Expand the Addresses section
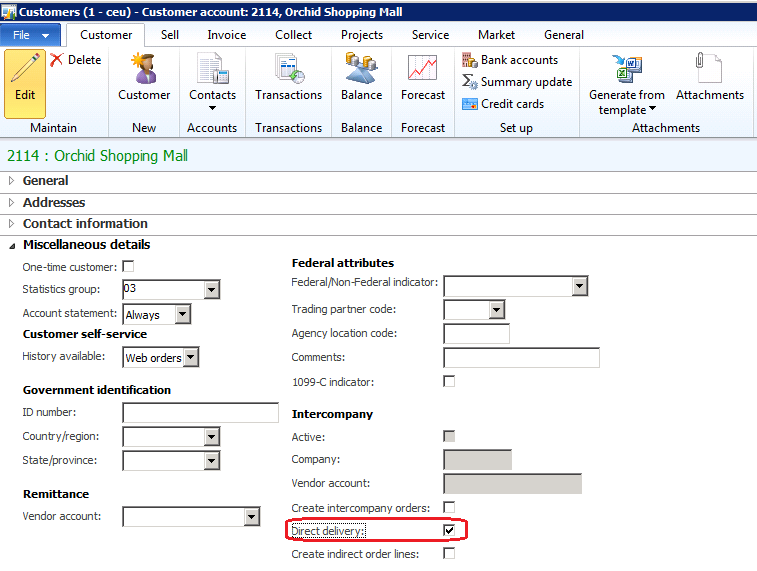 pyautogui.click(x=54, y=202)
